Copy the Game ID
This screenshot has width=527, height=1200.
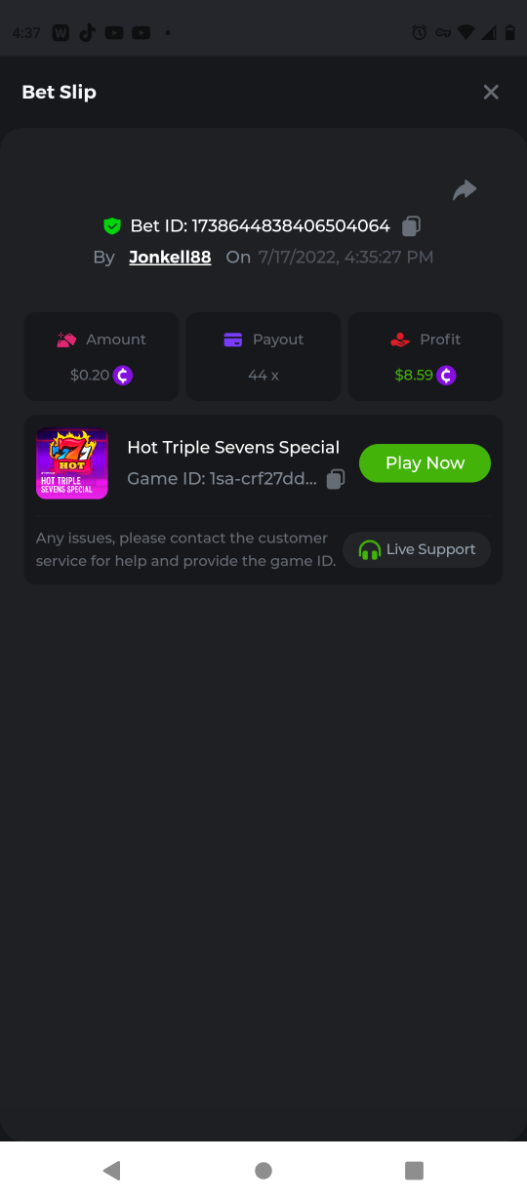click(336, 479)
